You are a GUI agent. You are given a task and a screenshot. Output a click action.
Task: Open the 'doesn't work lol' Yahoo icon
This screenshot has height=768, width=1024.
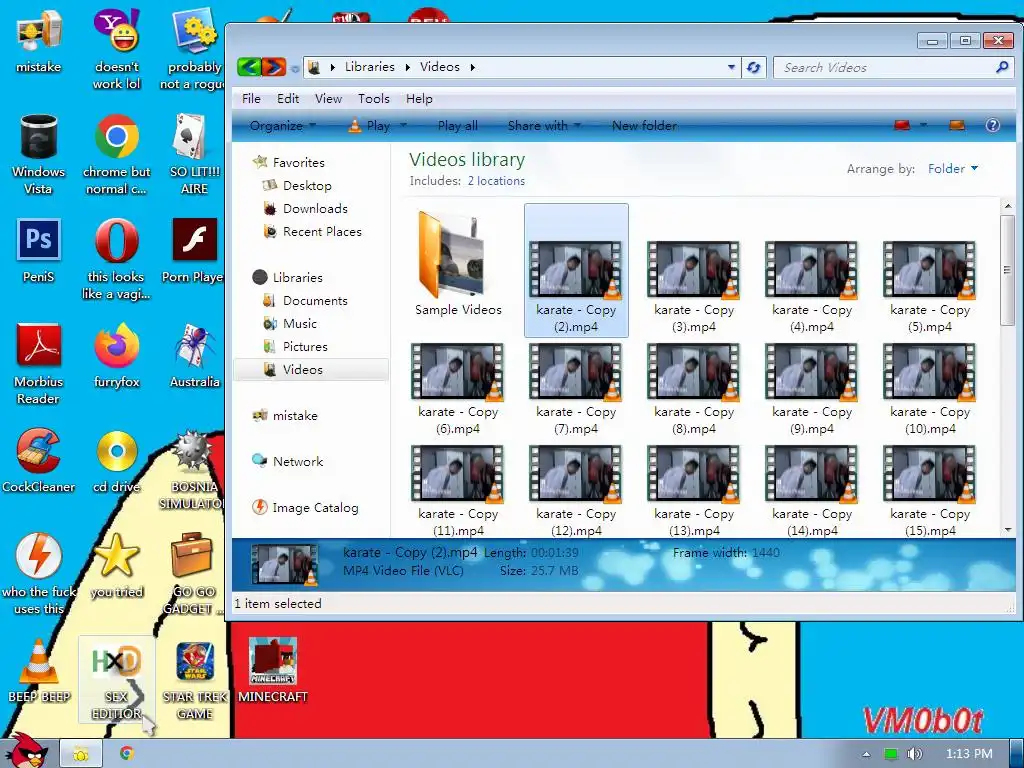click(x=116, y=49)
